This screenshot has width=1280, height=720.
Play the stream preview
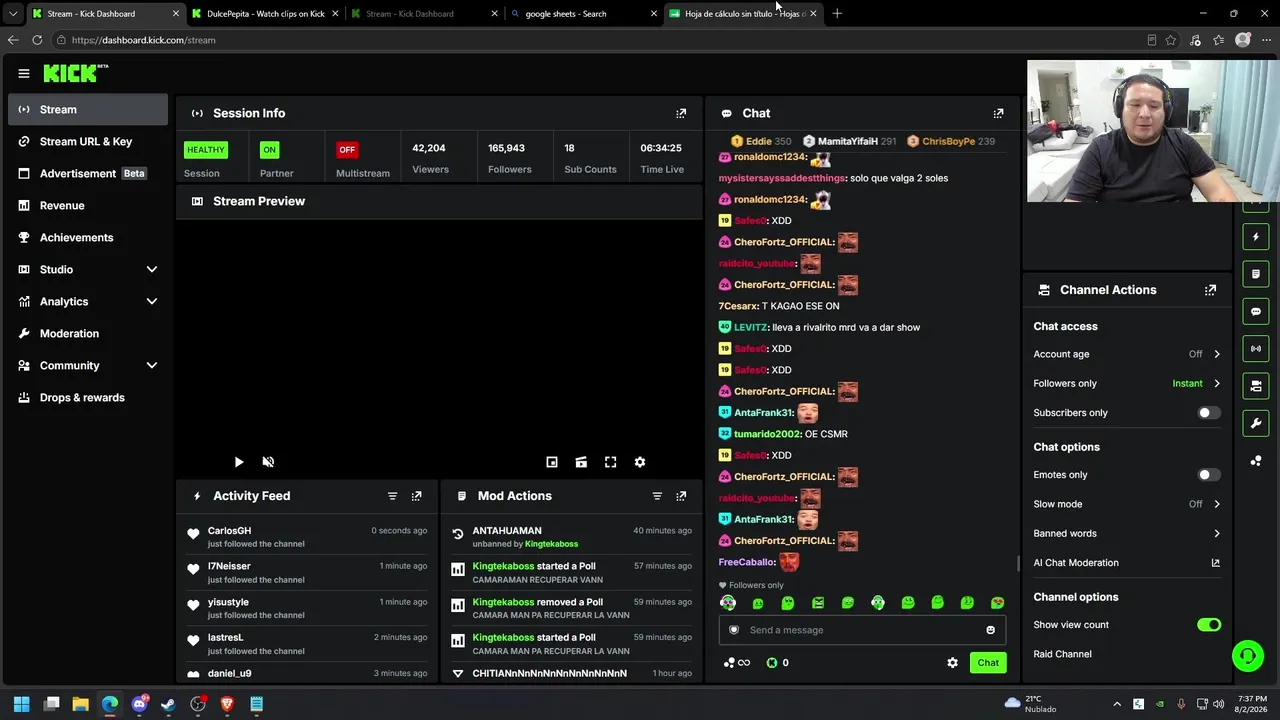[239, 462]
